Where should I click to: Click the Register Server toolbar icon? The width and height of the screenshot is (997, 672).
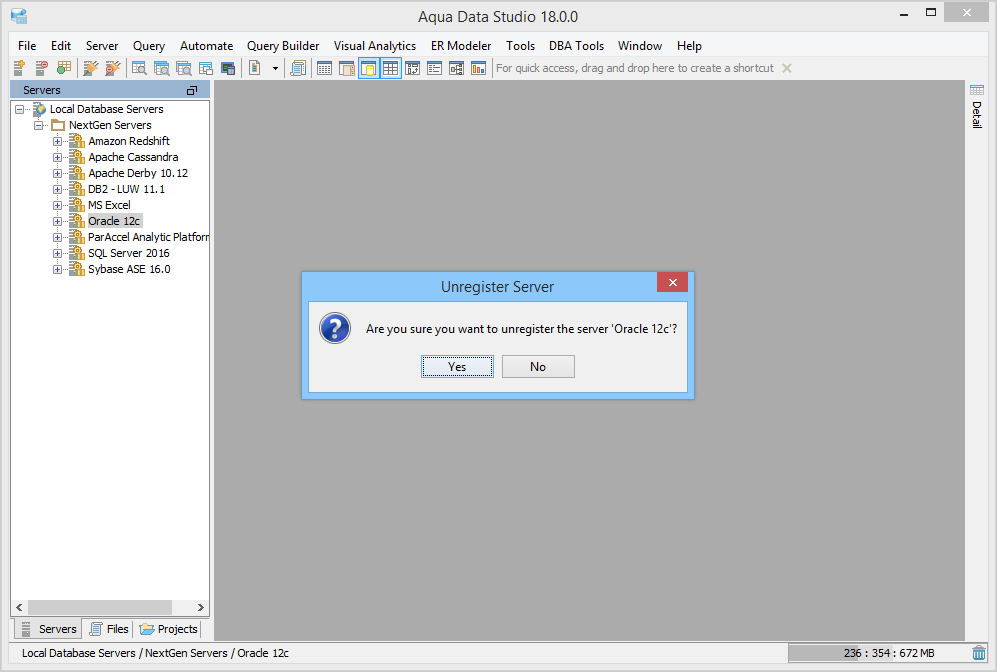coord(19,68)
